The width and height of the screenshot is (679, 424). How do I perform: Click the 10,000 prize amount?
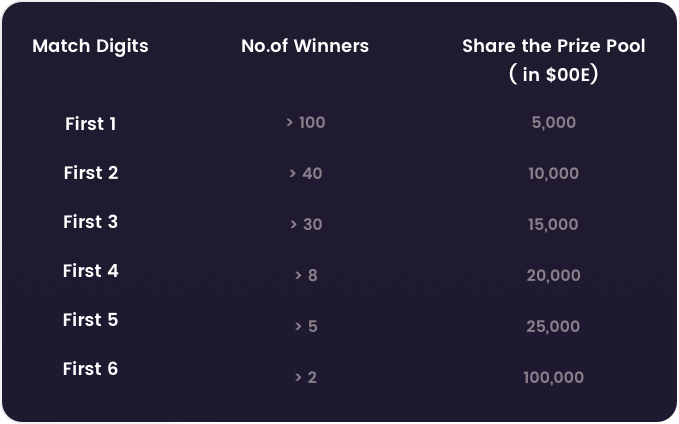click(x=554, y=174)
